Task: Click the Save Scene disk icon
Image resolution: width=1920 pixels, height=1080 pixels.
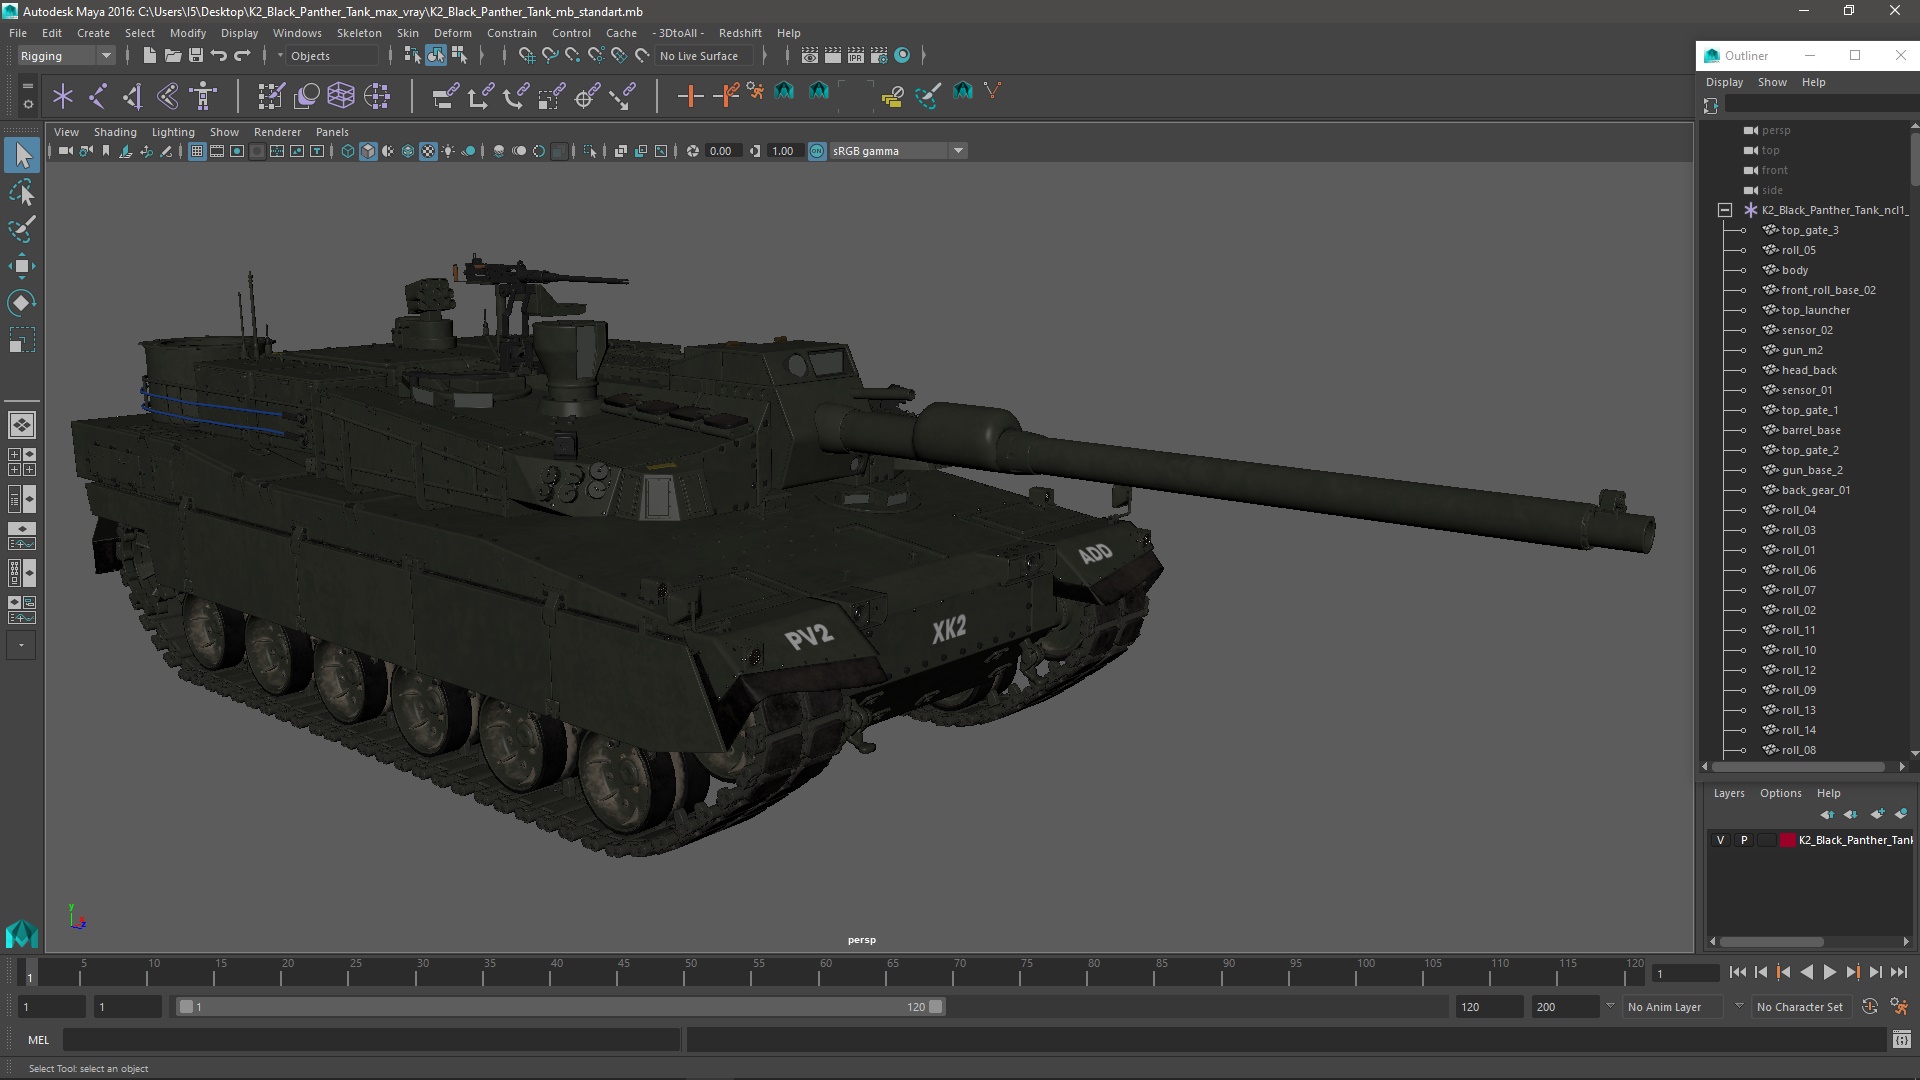Action: pyautogui.click(x=196, y=56)
